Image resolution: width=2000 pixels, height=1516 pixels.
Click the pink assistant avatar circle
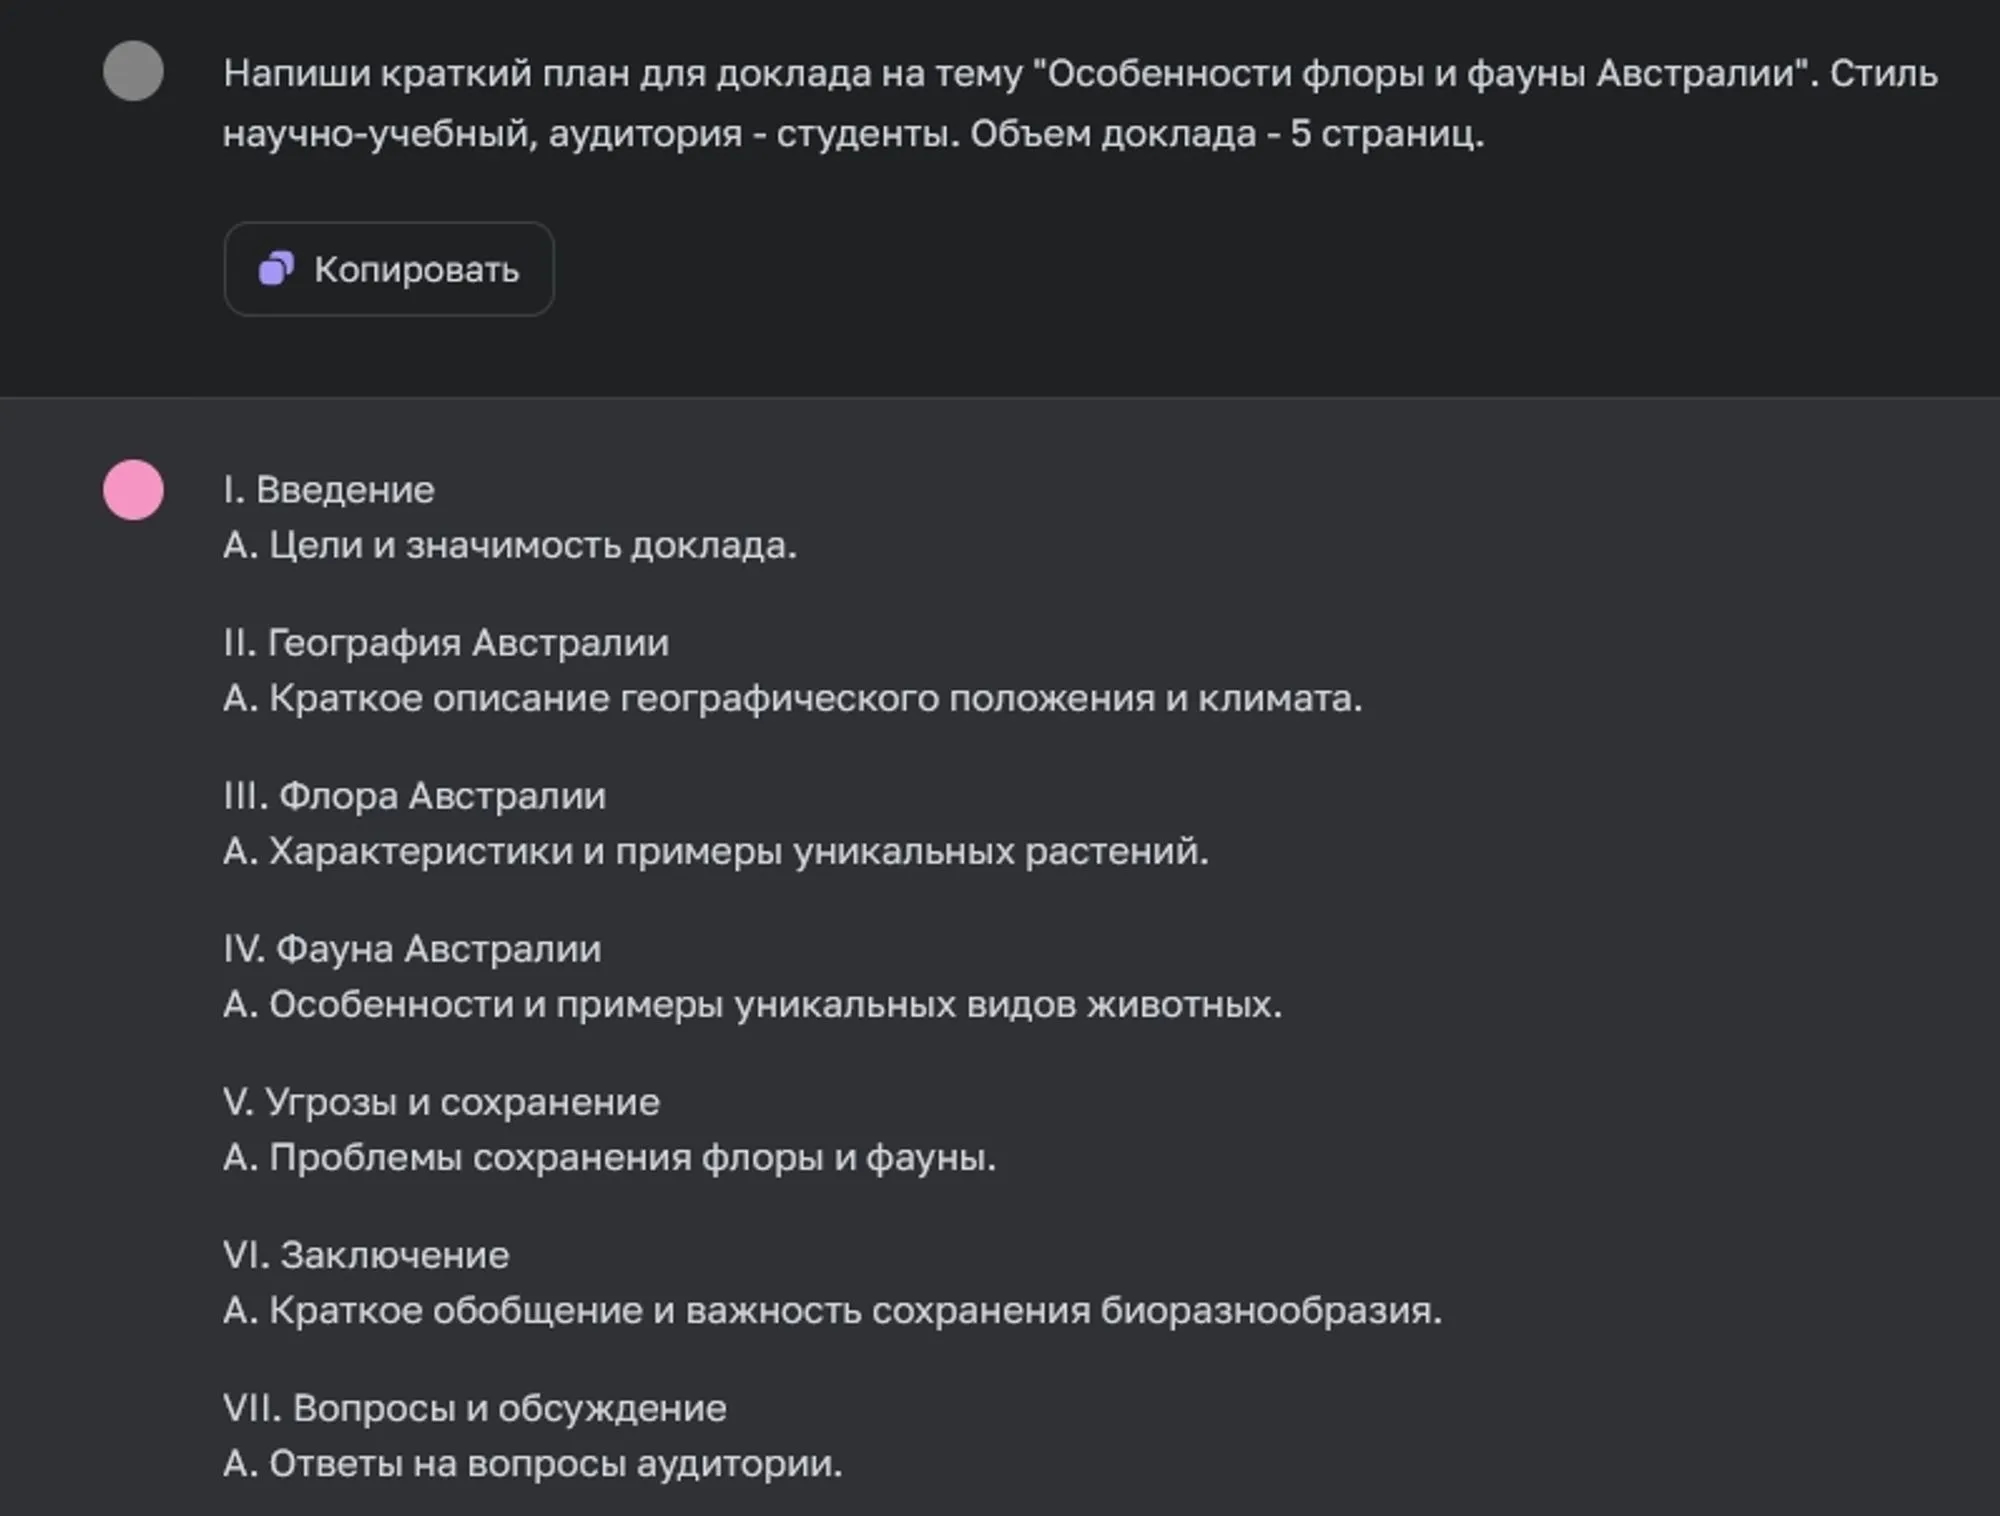(x=133, y=490)
